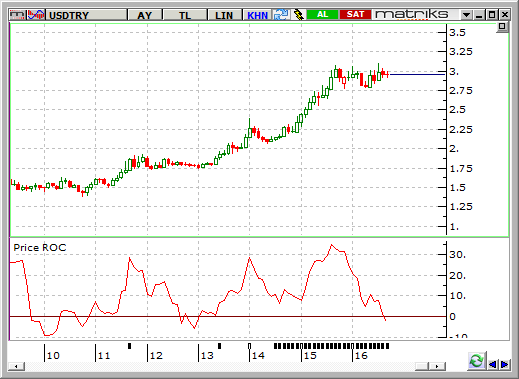Viewport: 519px width, 379px height.
Task: Click the 30. ROC axis label
Action: click(458, 255)
